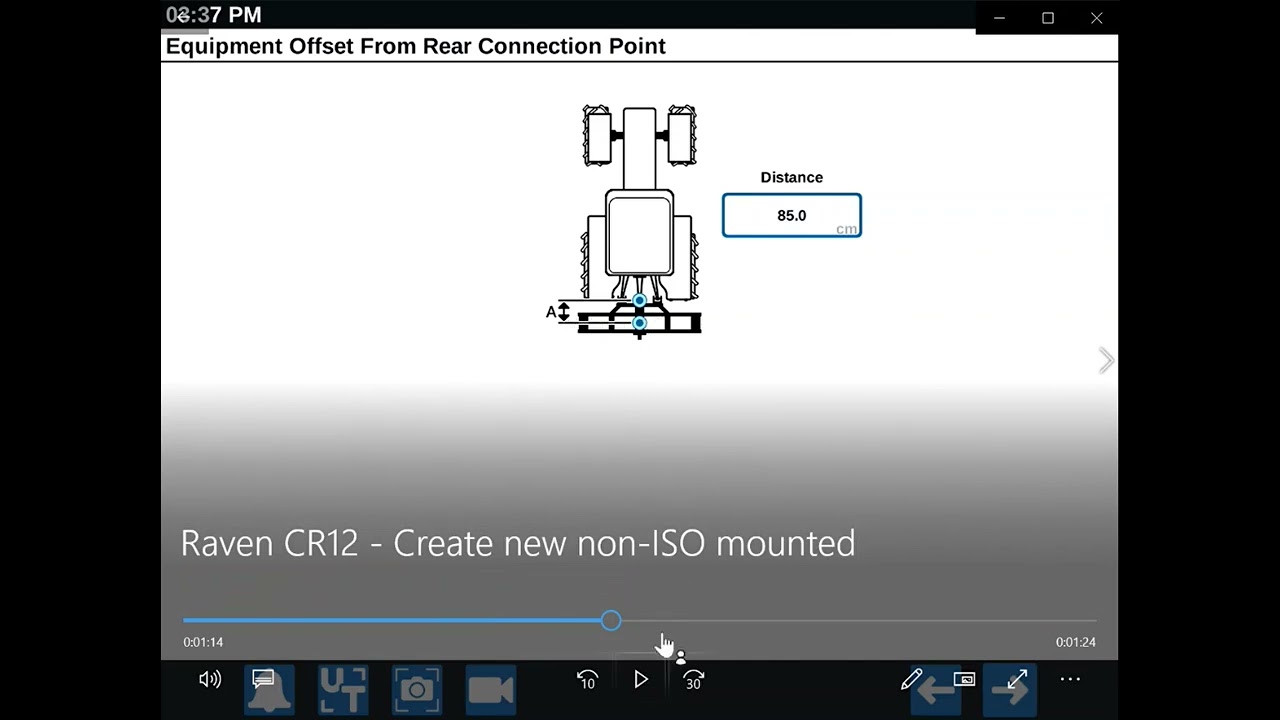Select upper blue connection point on tractor
The image size is (1280, 720).
click(639, 300)
